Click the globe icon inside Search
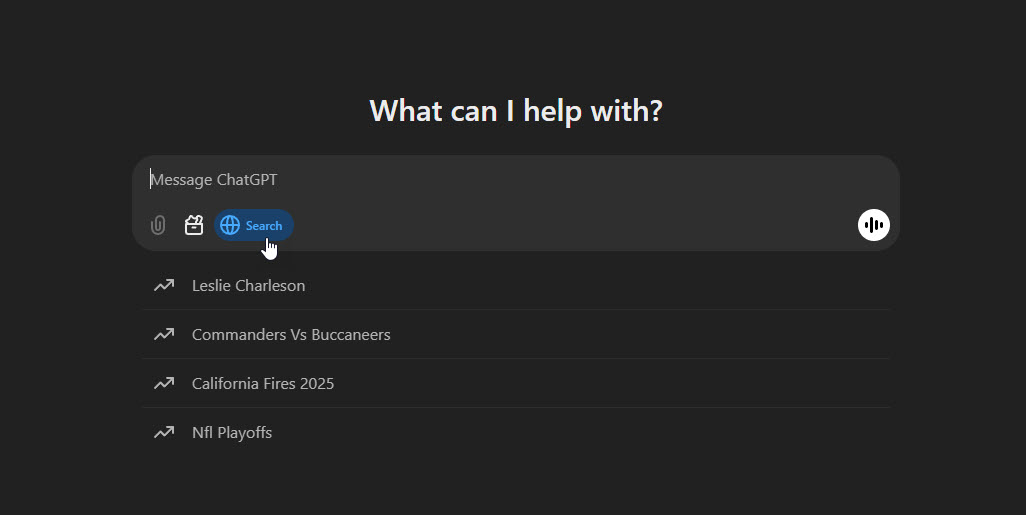The height and width of the screenshot is (515, 1026). click(x=230, y=225)
